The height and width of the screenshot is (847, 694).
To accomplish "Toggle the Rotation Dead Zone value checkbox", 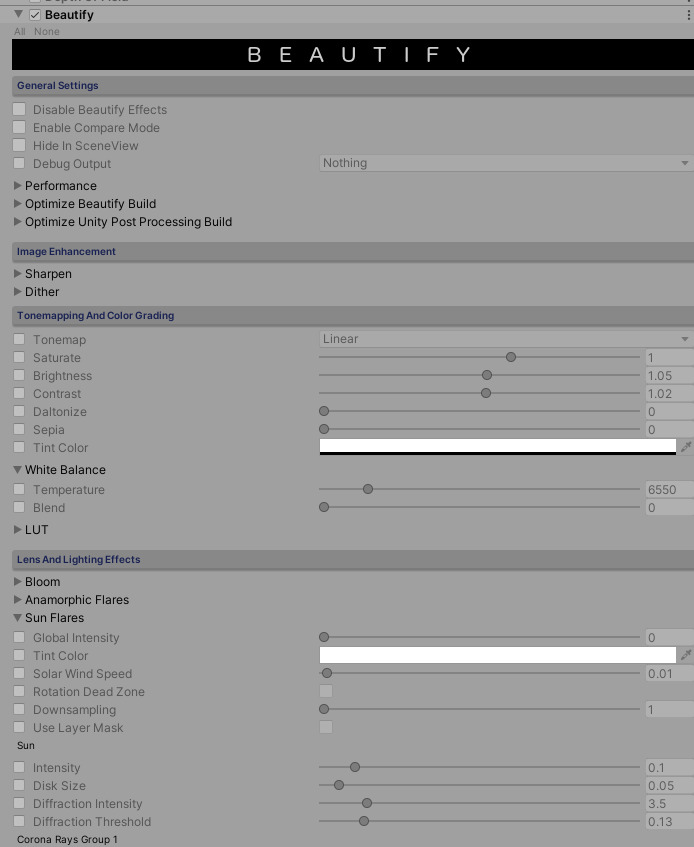I will 326,691.
